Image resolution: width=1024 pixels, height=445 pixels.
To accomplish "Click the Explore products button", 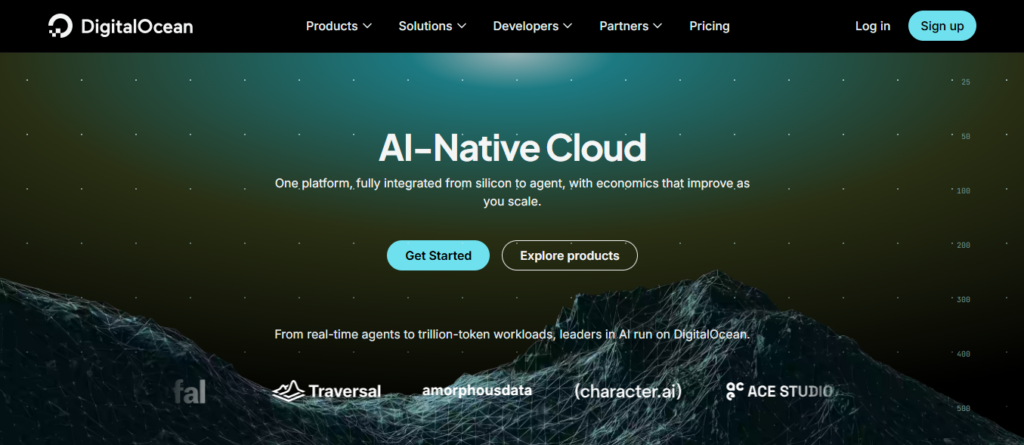I will pos(569,255).
